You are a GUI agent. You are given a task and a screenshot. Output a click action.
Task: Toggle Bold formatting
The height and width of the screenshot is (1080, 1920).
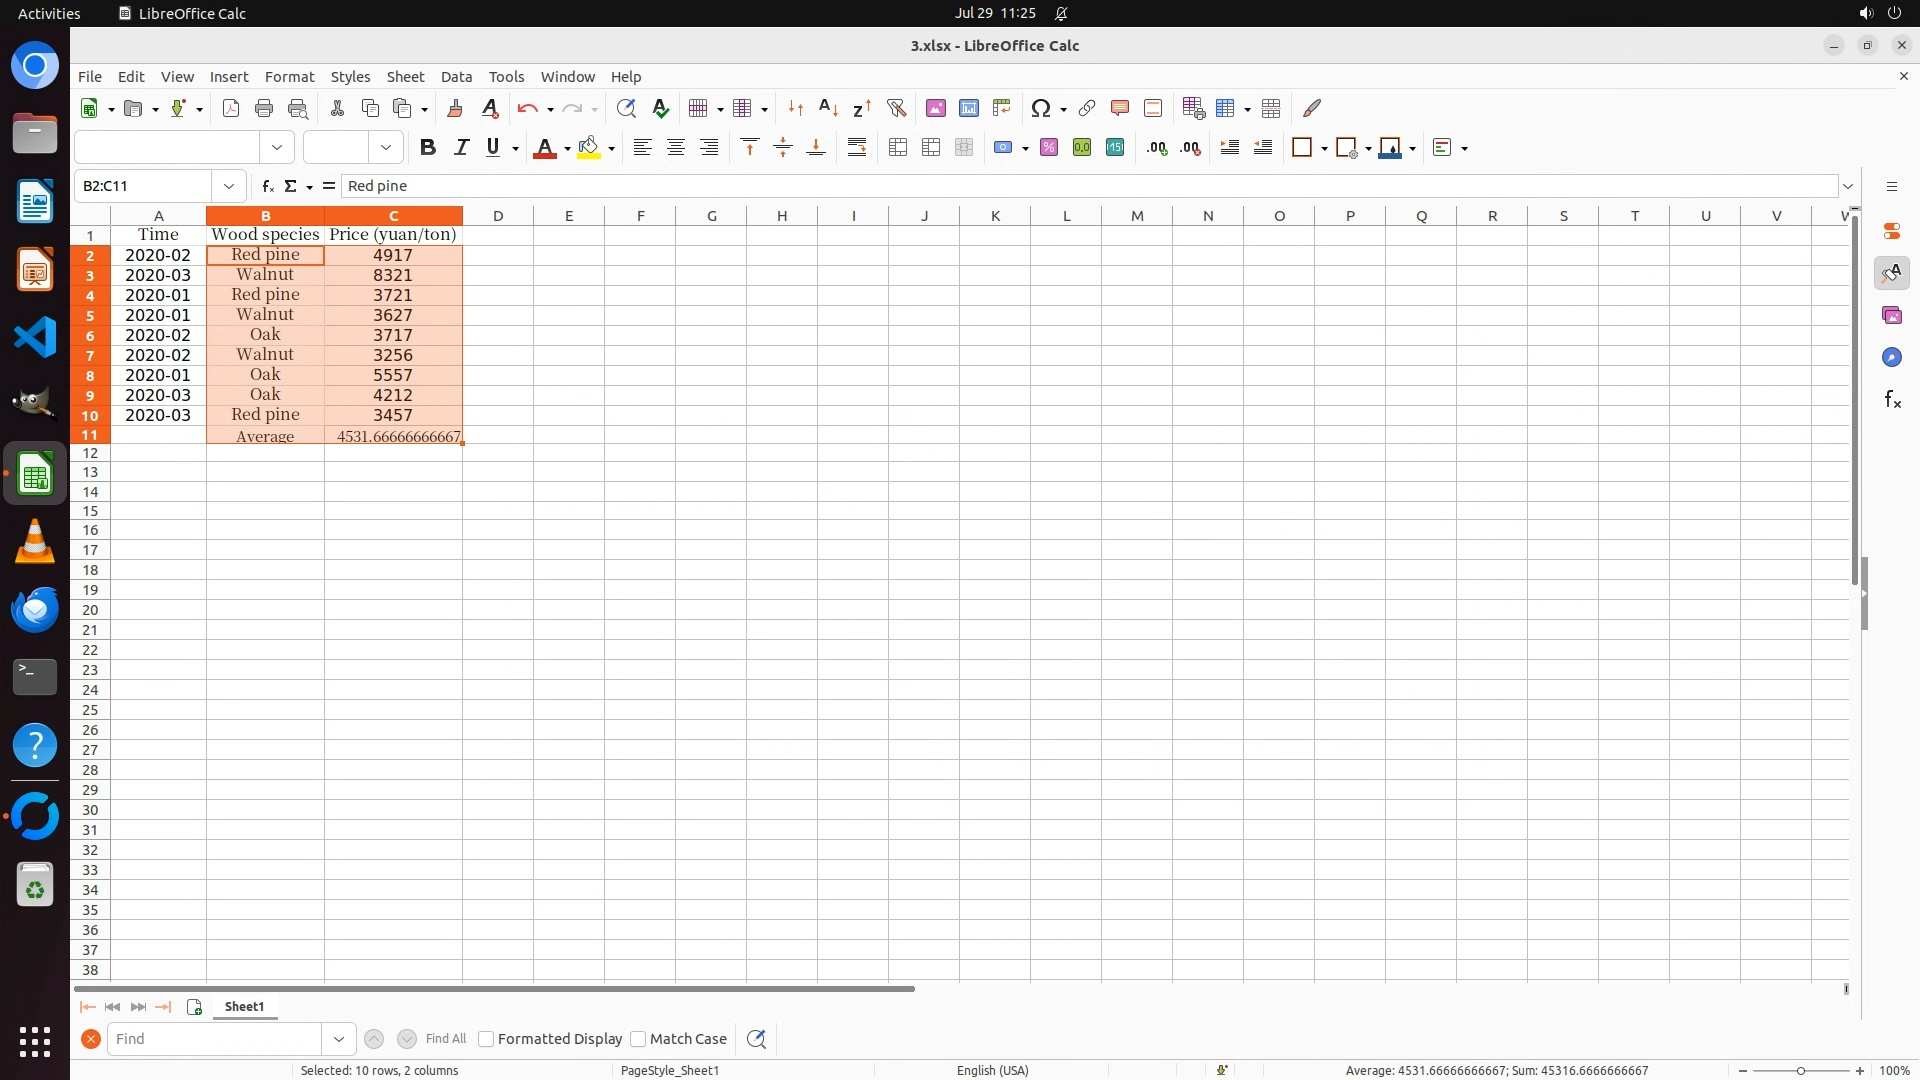pyautogui.click(x=428, y=148)
